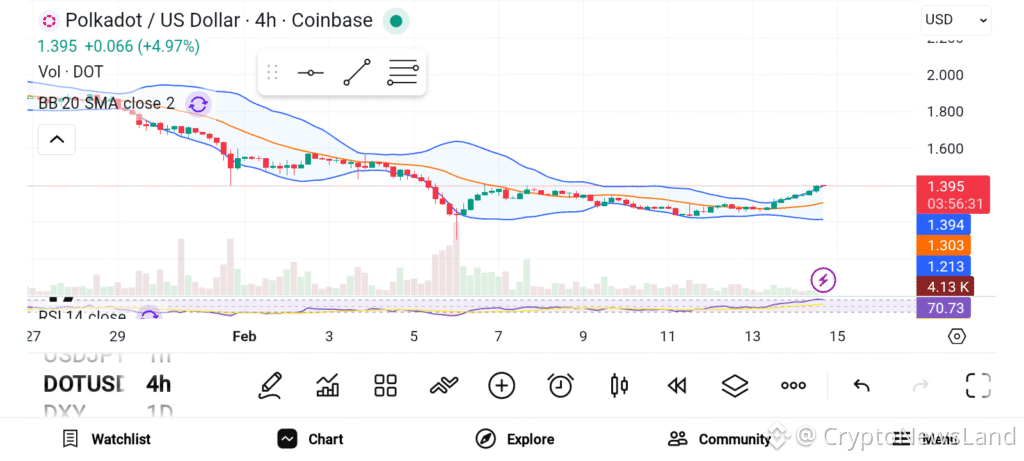Open candlestick chart type icon
The height and width of the screenshot is (461, 1024).
point(619,385)
